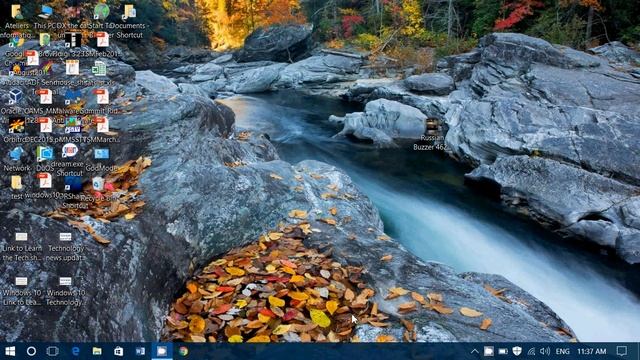Launch the MMSSTV shortcut
Viewport: 640px width, 360px height.
[73, 125]
